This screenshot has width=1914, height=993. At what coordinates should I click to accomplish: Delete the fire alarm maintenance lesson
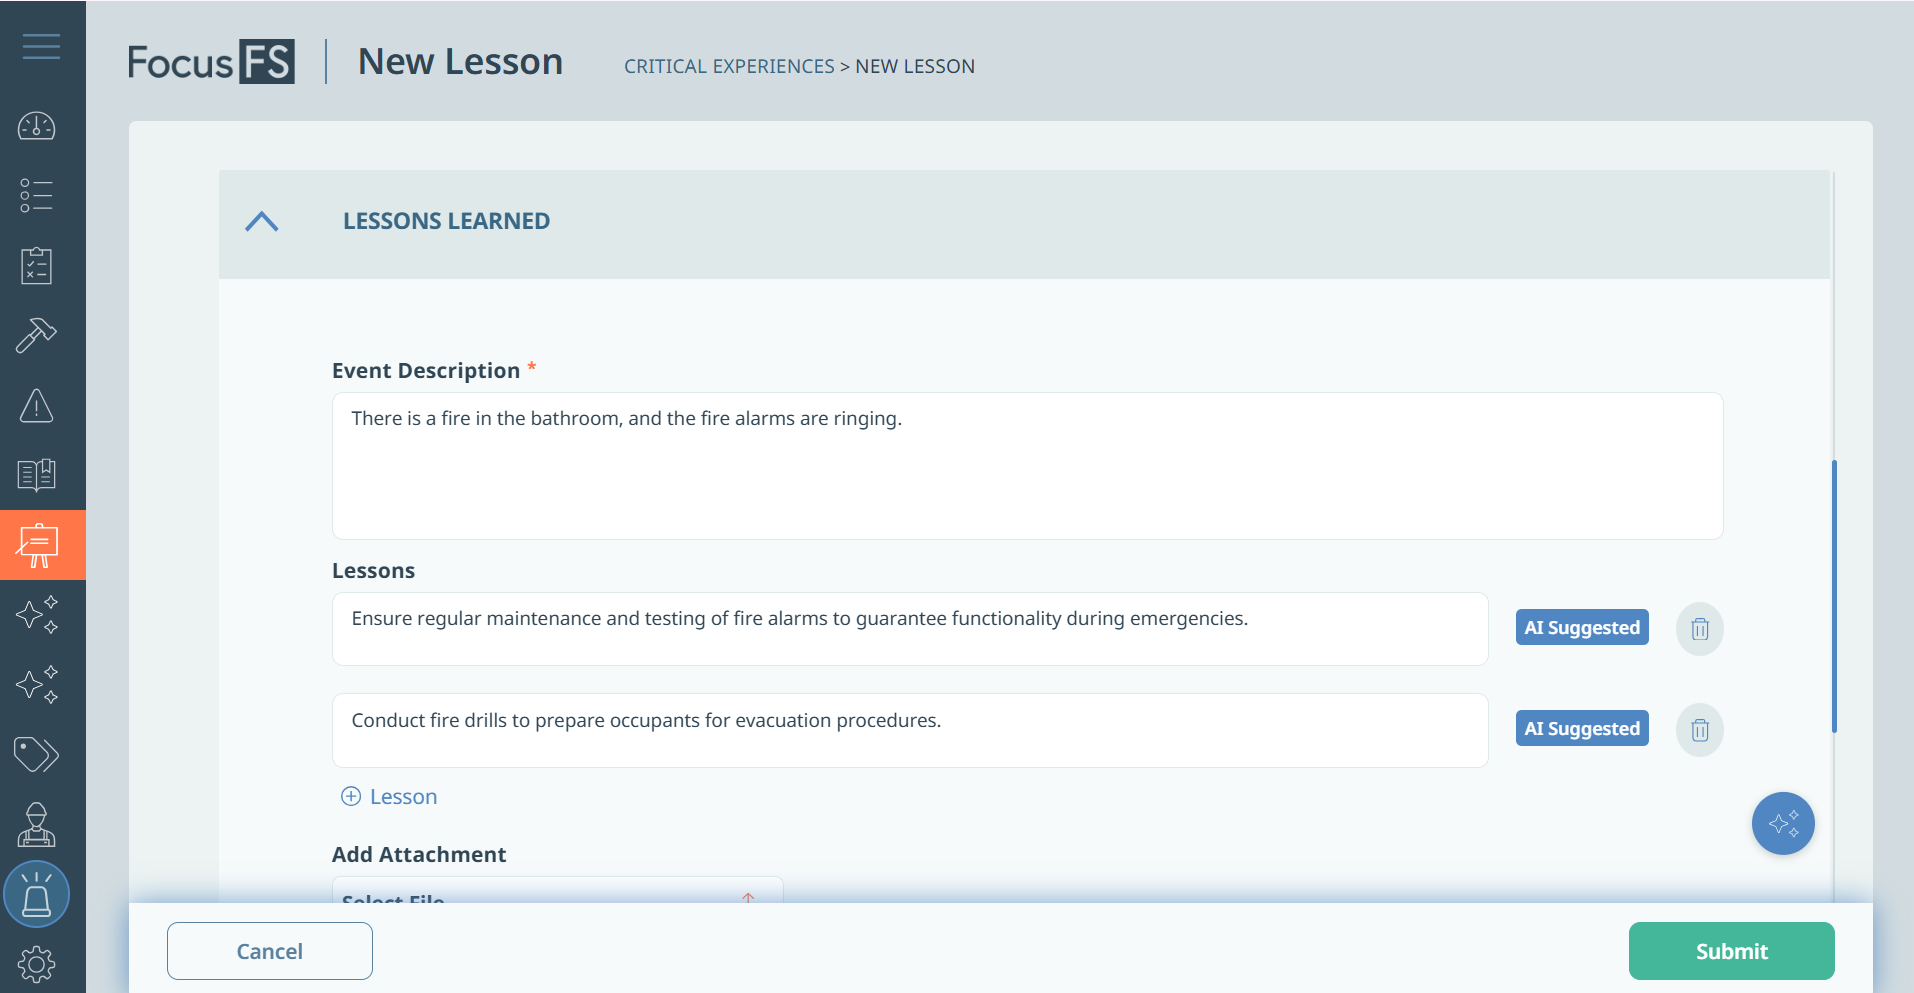pyautogui.click(x=1699, y=629)
